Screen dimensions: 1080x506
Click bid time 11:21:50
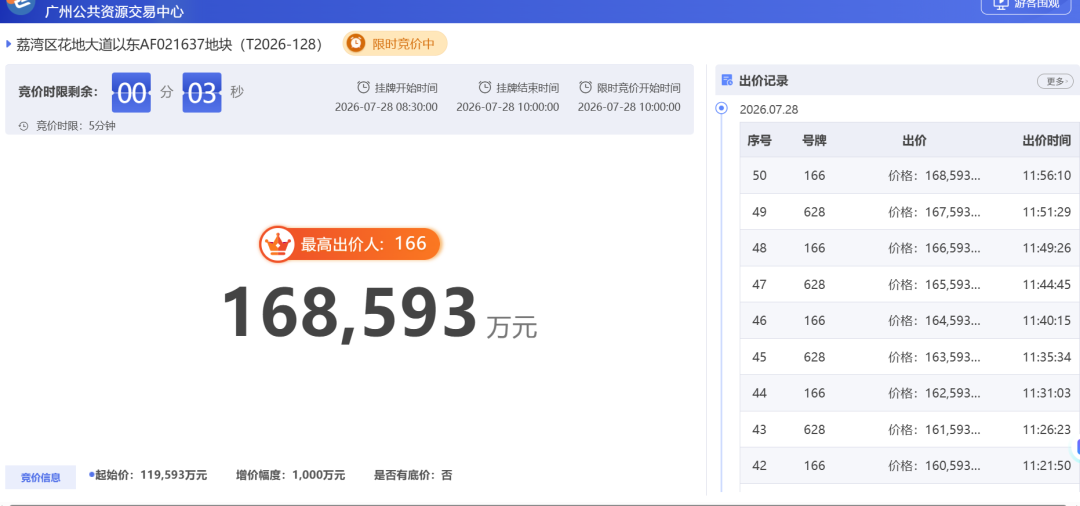coord(1046,466)
